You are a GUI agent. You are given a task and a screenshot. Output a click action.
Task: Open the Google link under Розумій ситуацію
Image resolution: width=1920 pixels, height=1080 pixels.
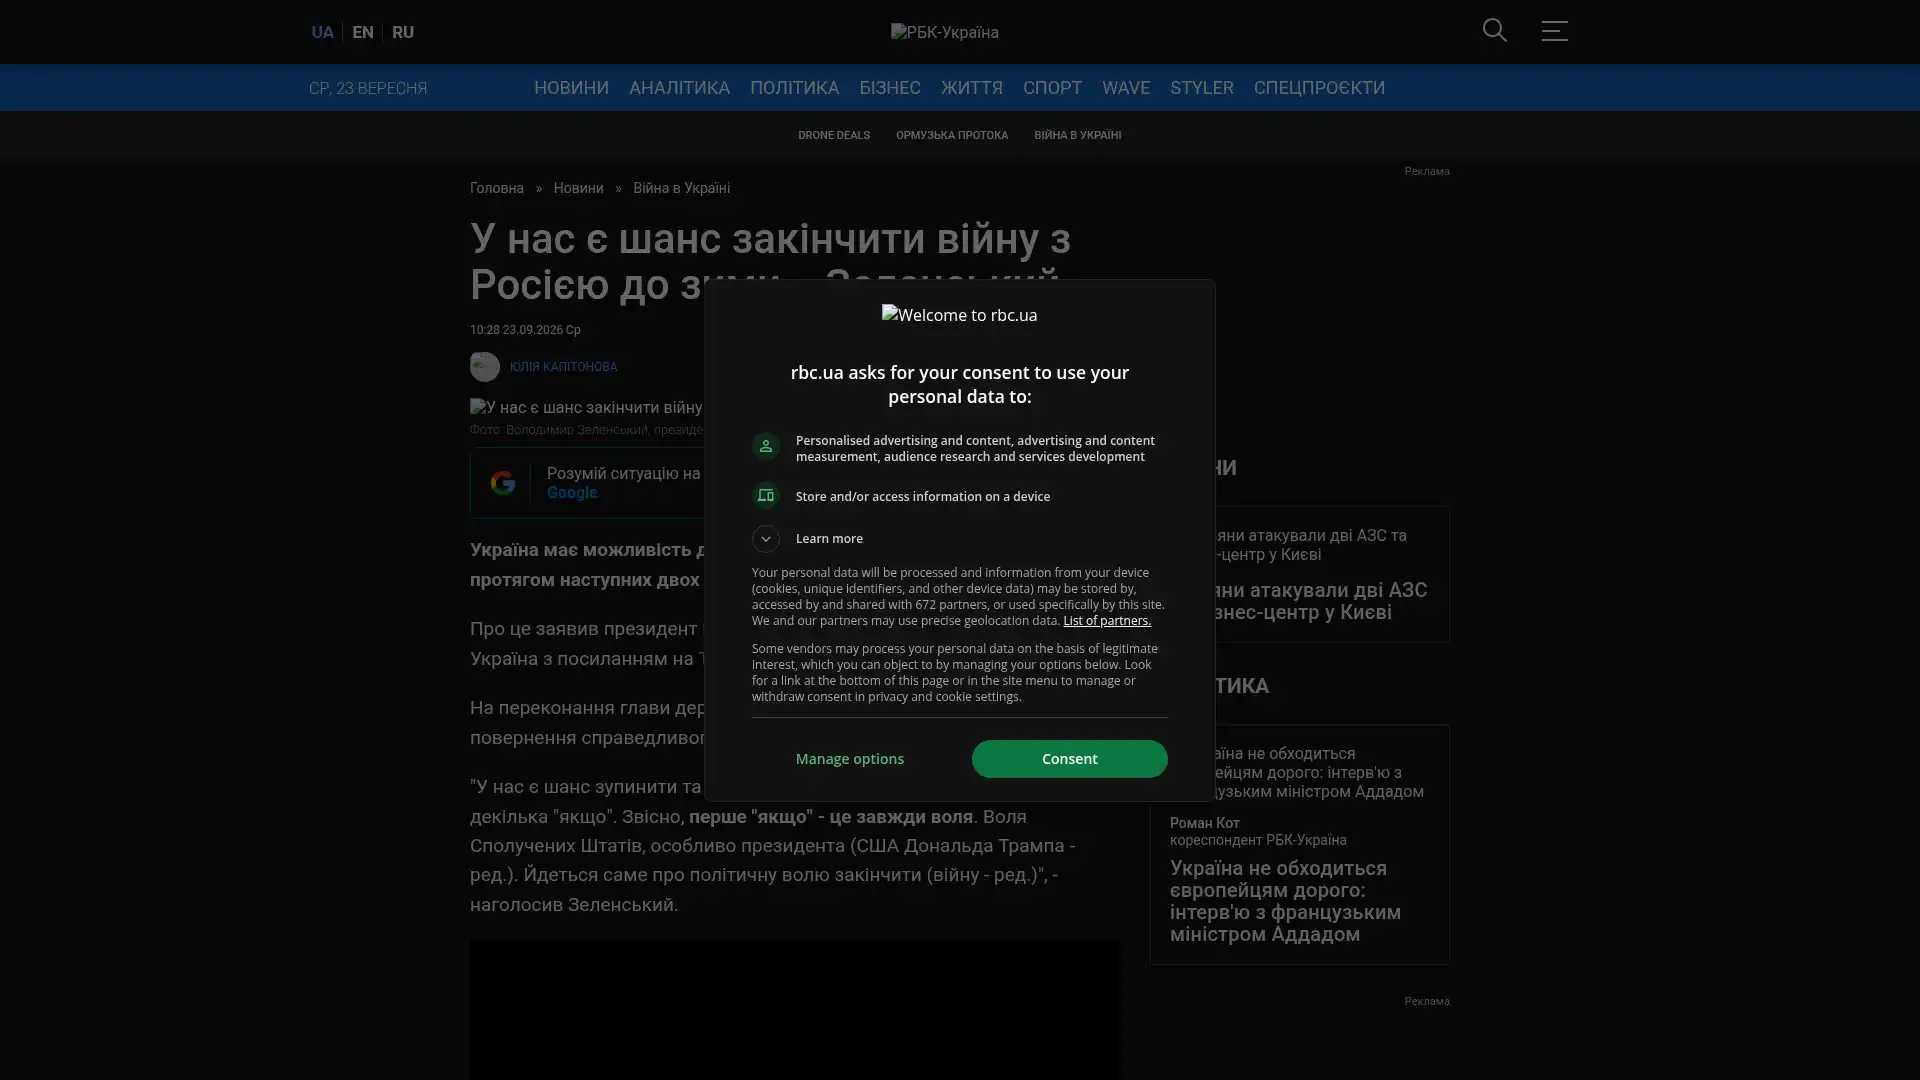click(x=572, y=493)
